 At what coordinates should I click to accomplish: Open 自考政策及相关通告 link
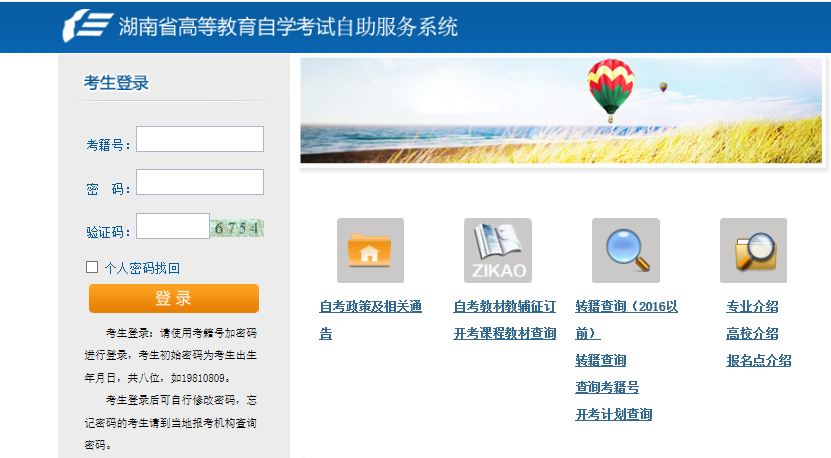click(x=370, y=307)
